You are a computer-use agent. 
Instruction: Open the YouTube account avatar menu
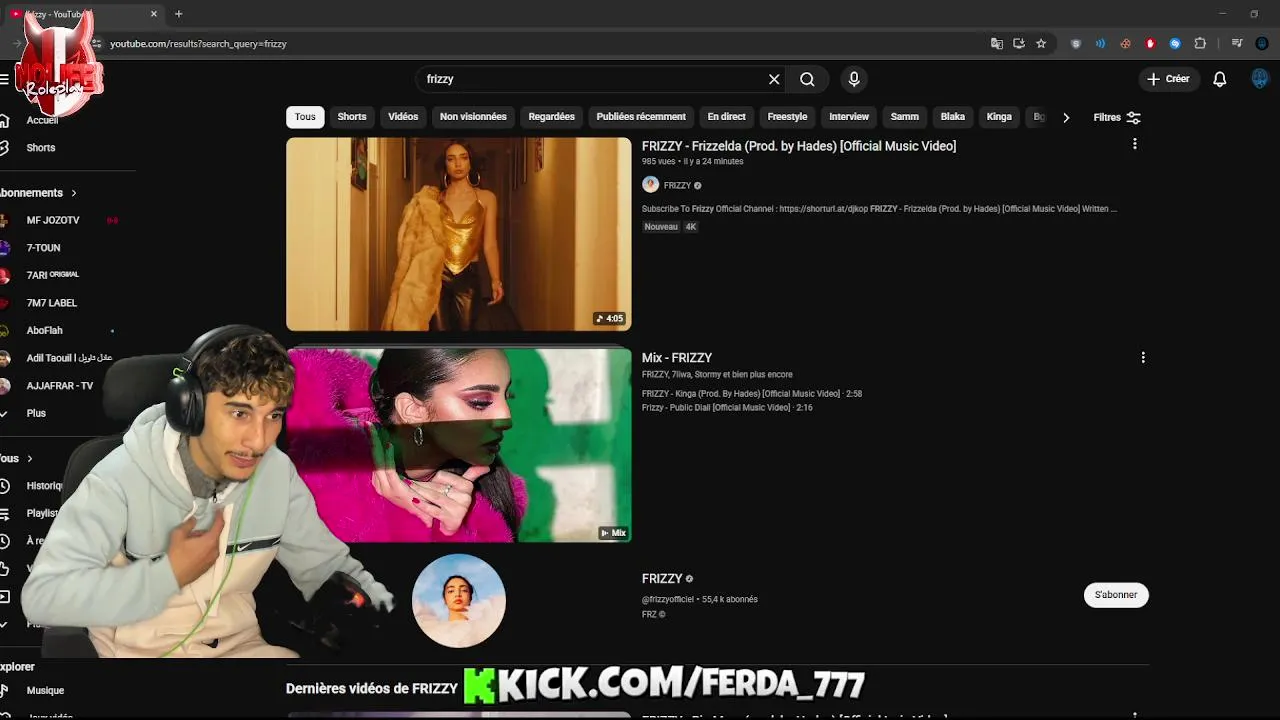(x=1260, y=79)
